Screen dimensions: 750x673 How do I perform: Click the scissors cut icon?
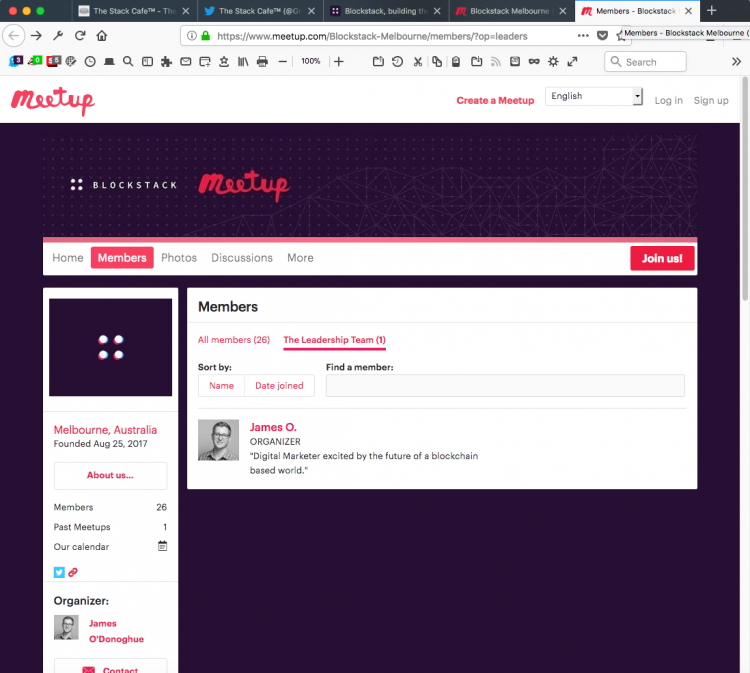coord(418,61)
